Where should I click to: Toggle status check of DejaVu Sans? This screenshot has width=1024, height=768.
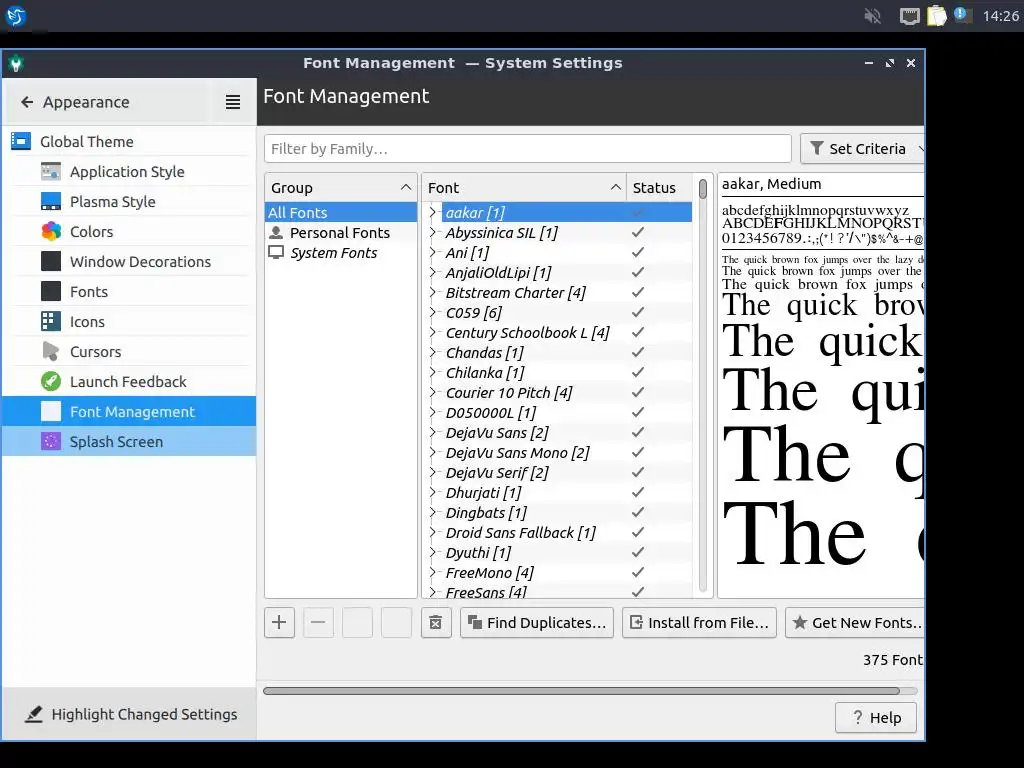[x=638, y=432]
